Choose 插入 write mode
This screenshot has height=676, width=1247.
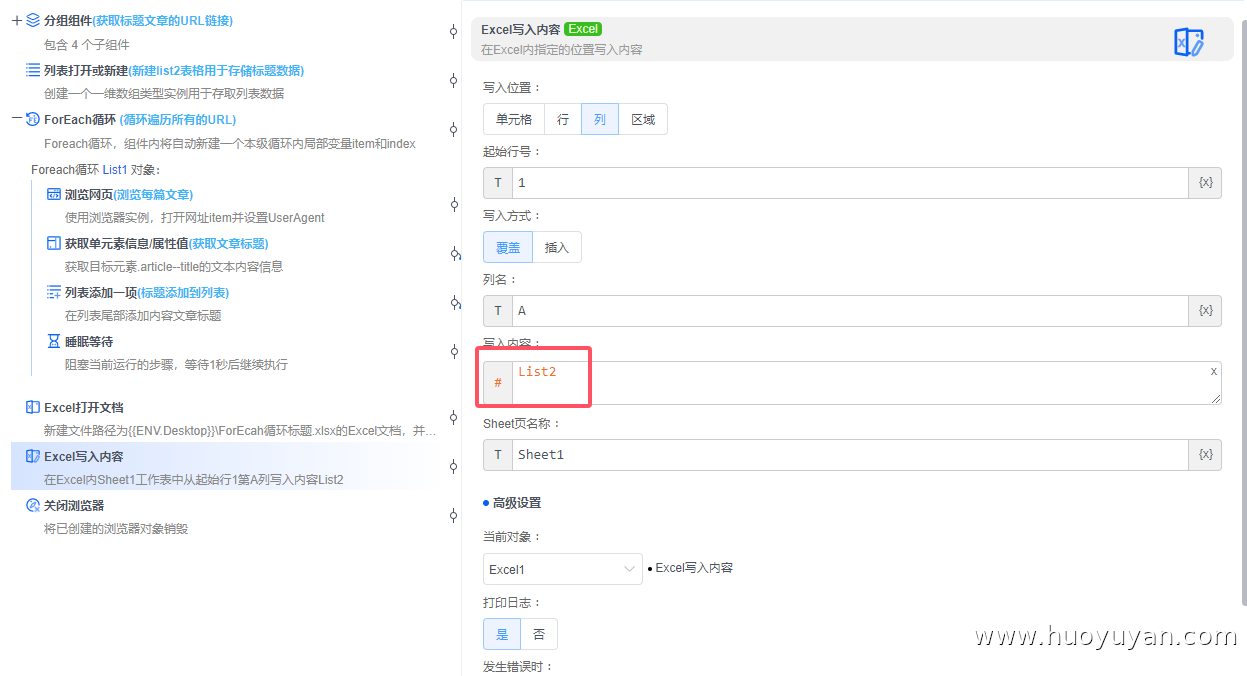pos(557,247)
